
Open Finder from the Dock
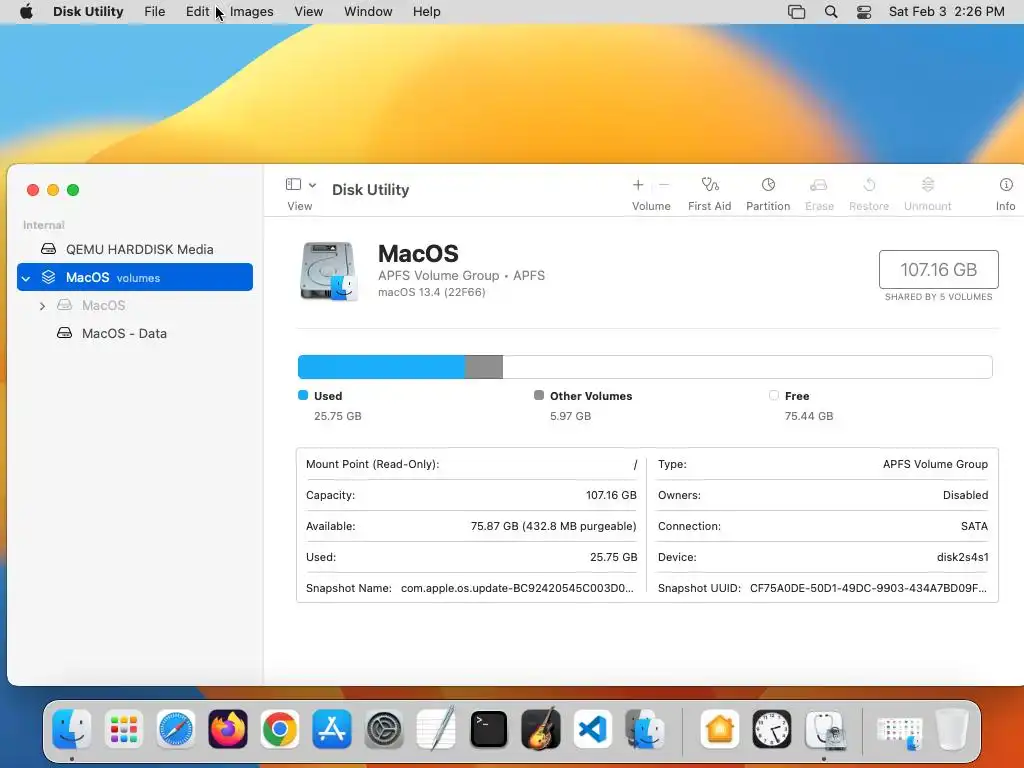tap(71, 729)
